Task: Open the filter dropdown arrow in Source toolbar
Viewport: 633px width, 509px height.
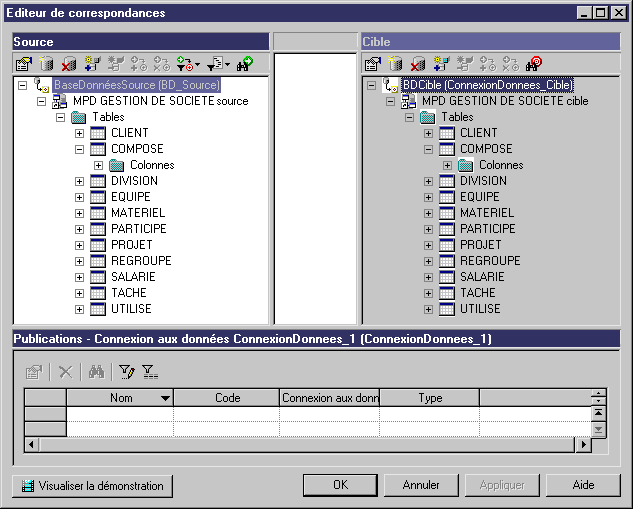Action: point(197,65)
